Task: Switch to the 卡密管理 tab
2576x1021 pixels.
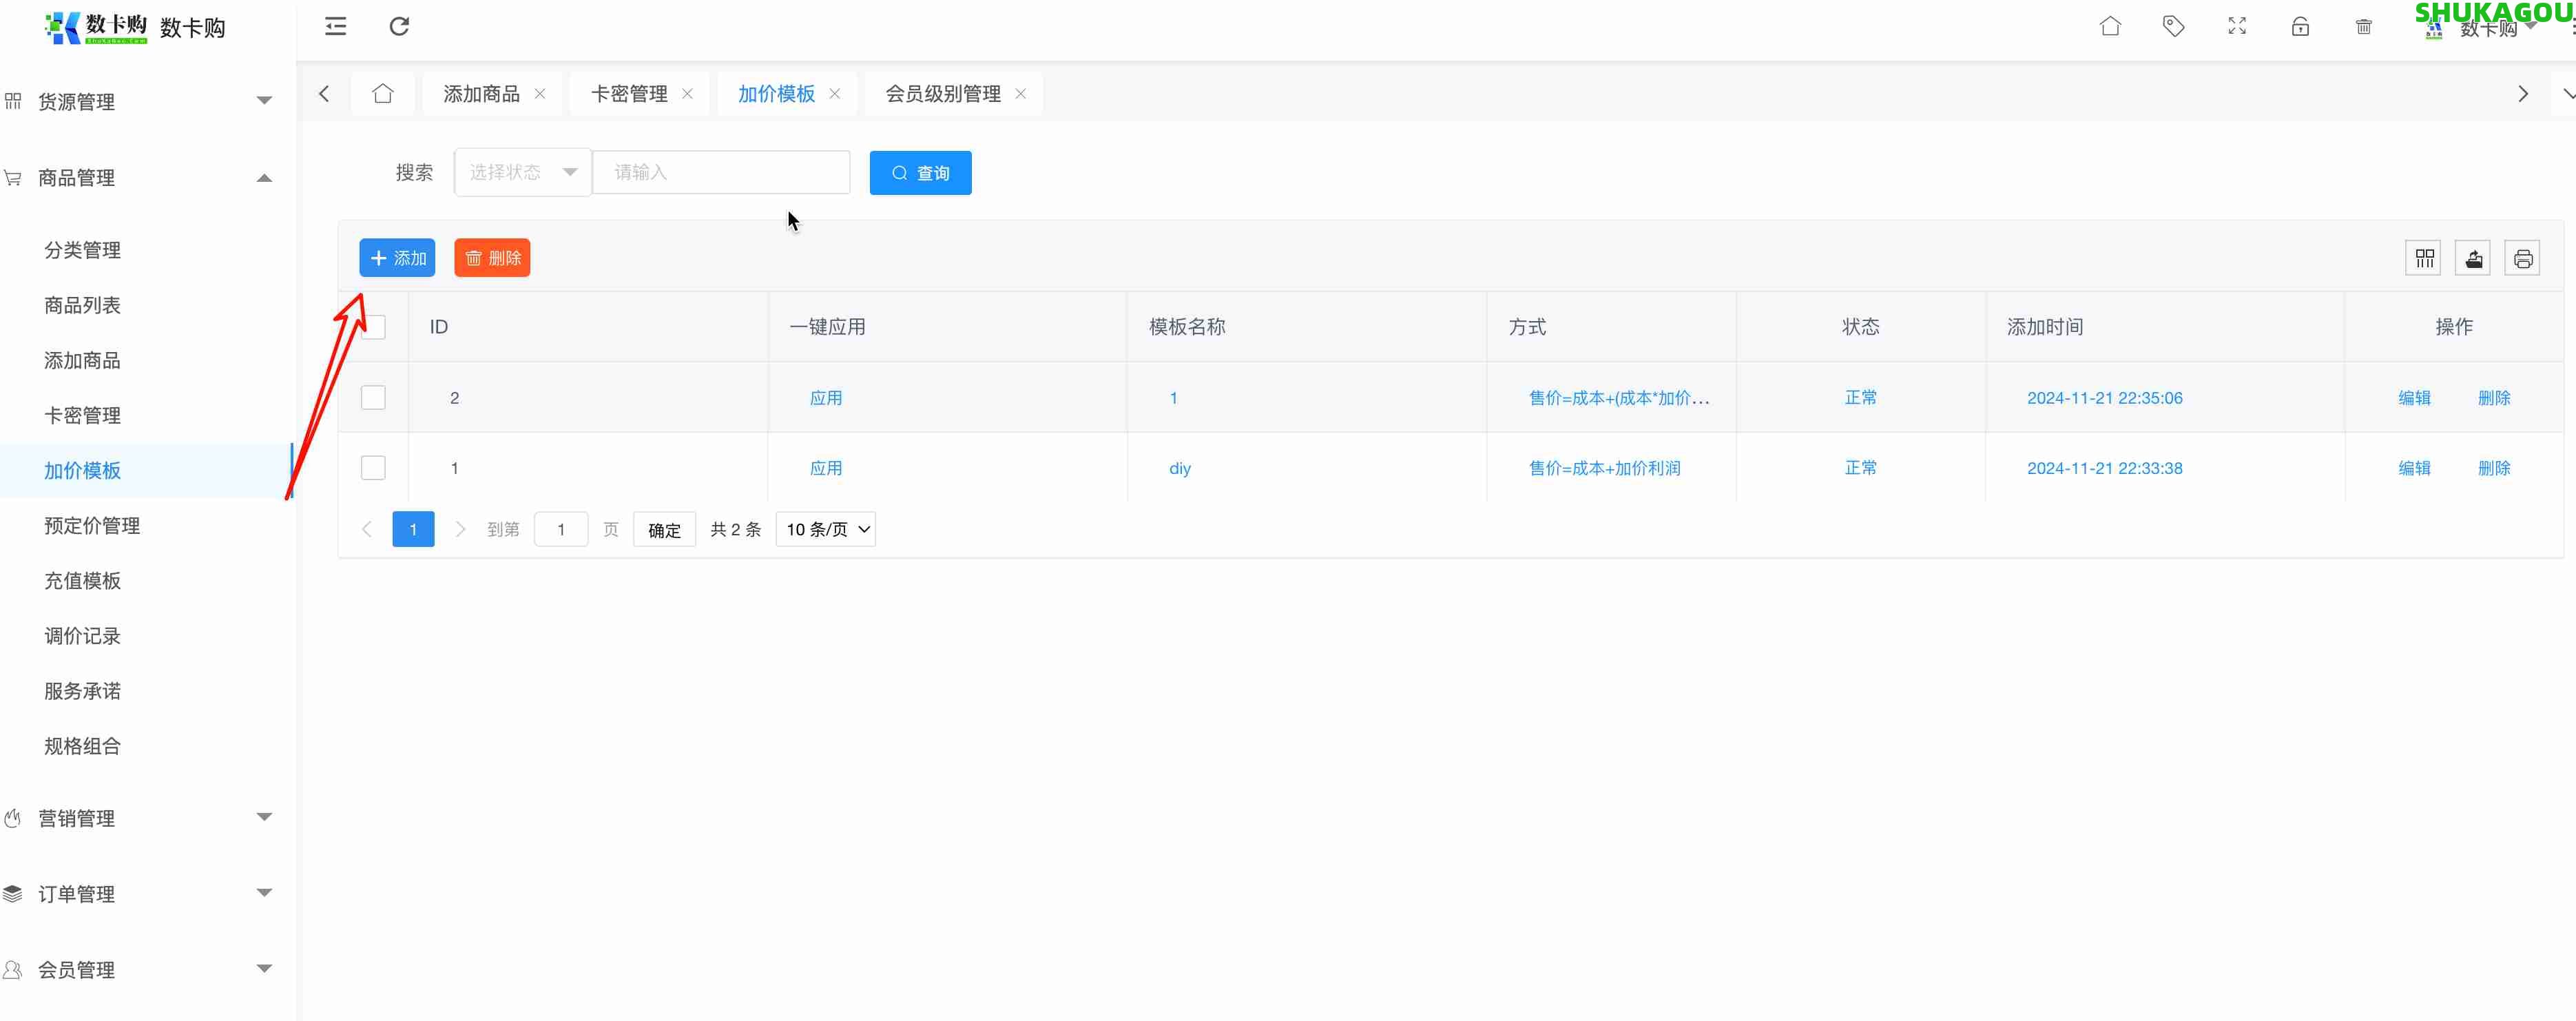Action: coord(629,94)
